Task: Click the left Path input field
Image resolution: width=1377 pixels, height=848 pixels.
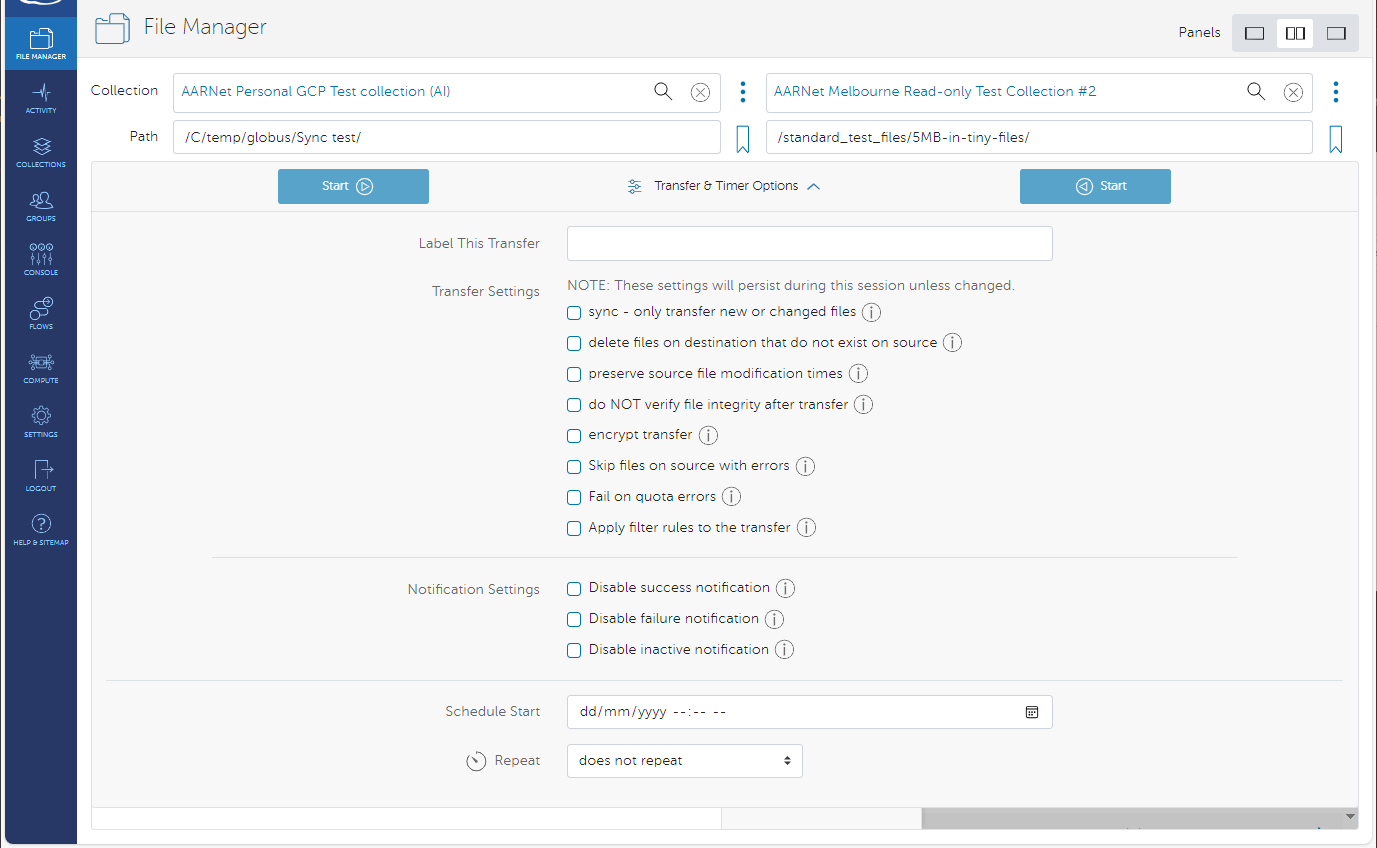Action: coord(447,138)
